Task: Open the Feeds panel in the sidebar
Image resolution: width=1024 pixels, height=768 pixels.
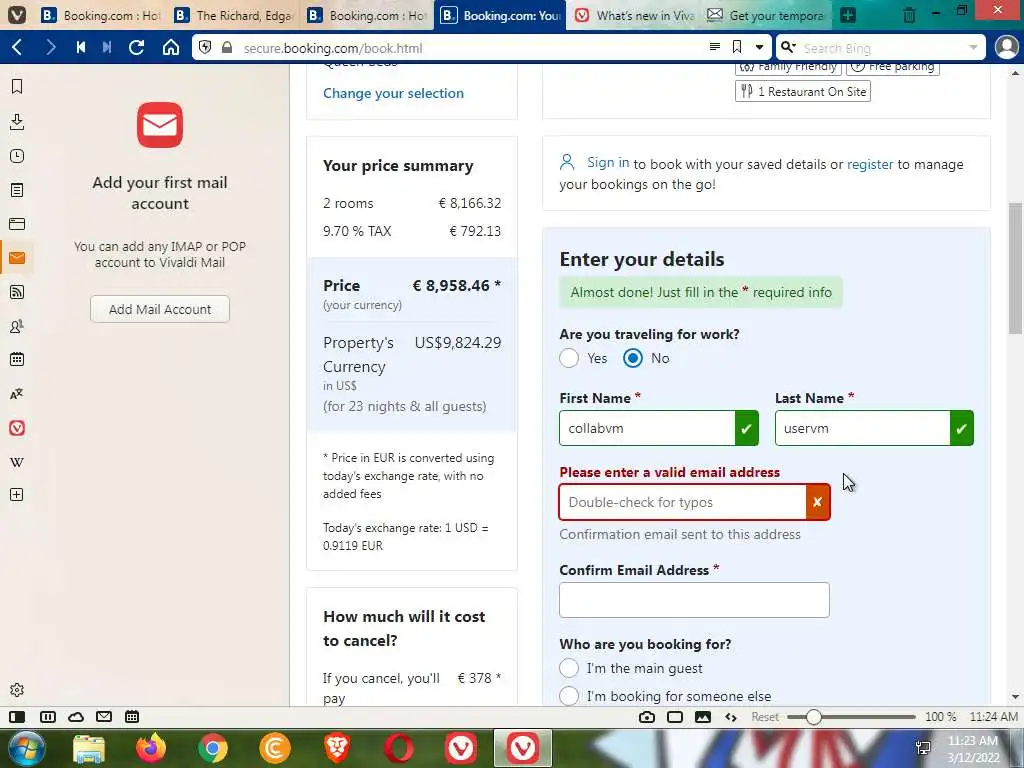Action: coord(17,292)
